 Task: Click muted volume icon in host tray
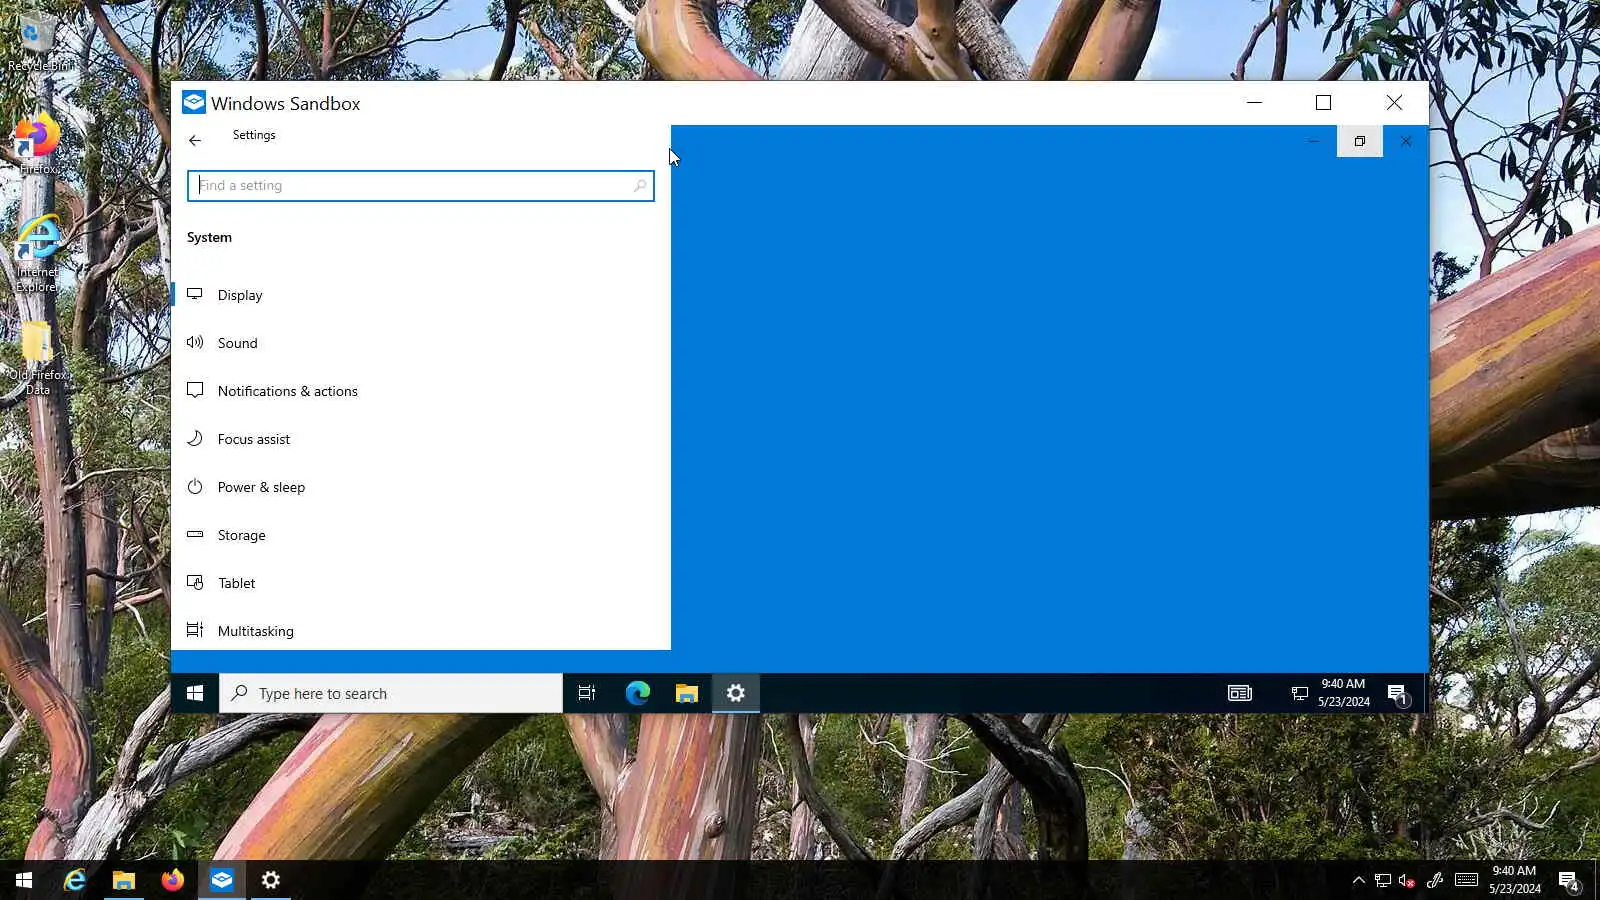1407,880
